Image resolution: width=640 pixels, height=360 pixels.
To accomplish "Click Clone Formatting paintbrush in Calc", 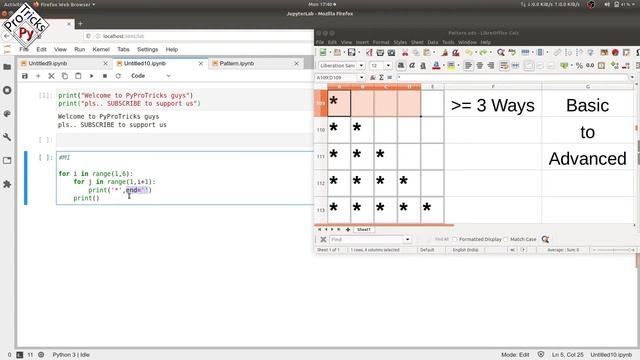I will coord(444,52).
